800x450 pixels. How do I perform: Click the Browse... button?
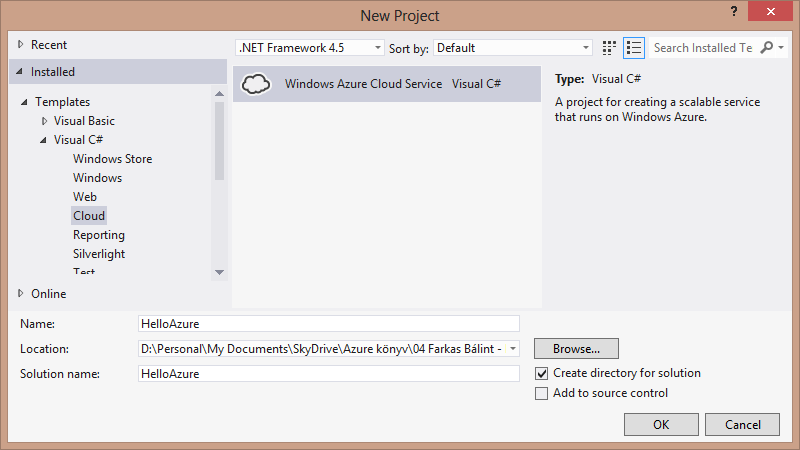point(576,349)
